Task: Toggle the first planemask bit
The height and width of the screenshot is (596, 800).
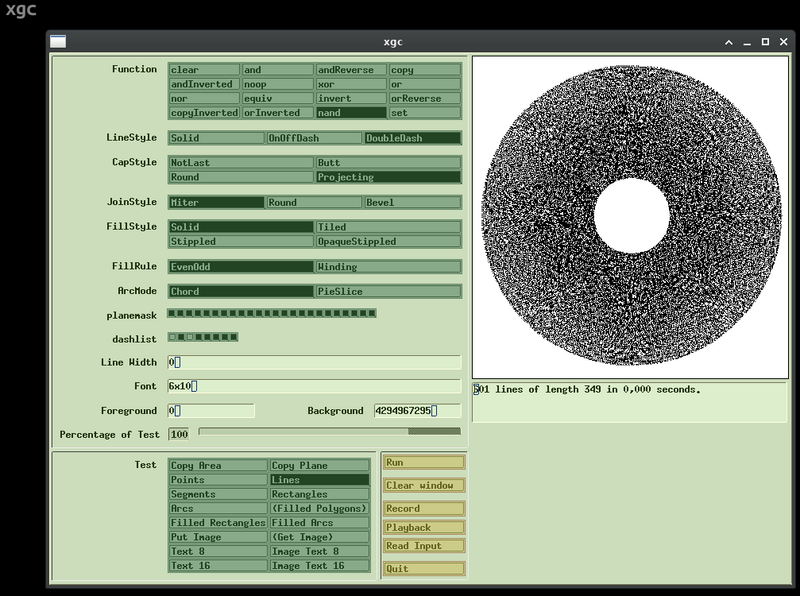Action: 172,314
